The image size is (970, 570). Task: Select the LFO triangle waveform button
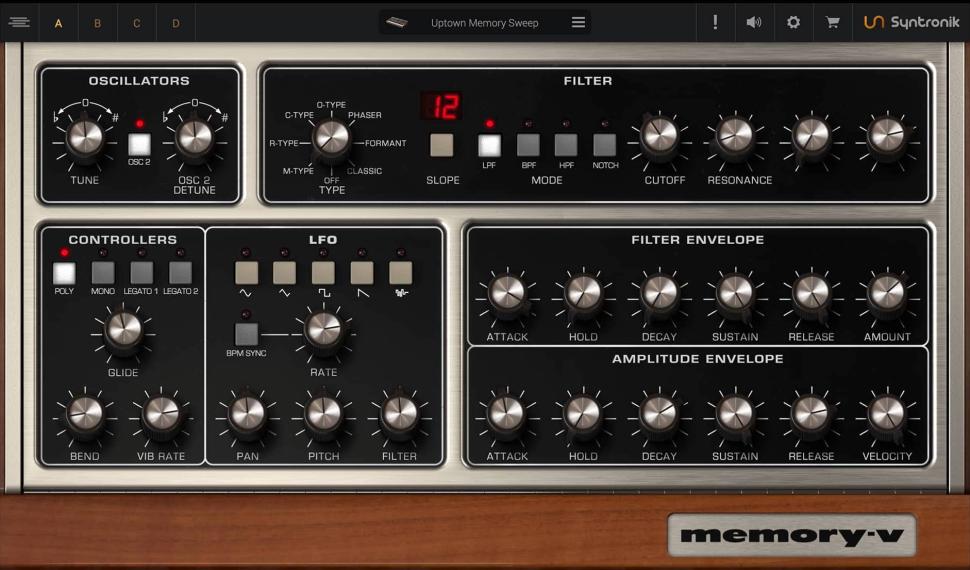pyautogui.click(x=285, y=273)
